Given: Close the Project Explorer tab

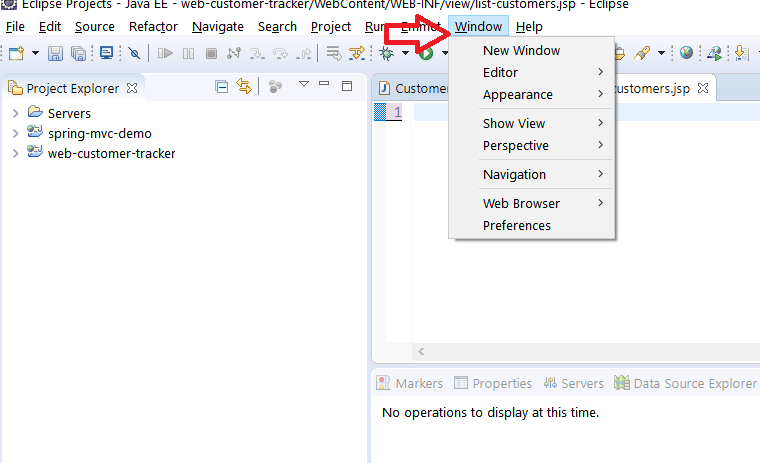Looking at the screenshot, I should coord(132,88).
